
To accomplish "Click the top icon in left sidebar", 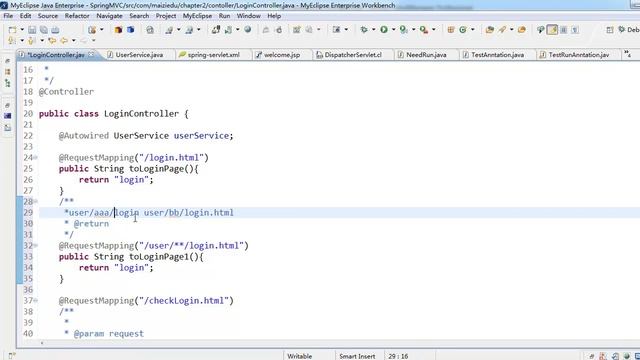I will [x=7, y=61].
